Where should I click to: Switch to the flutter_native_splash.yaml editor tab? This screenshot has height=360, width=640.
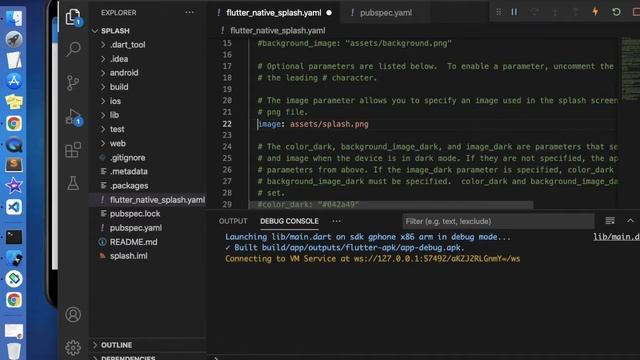[274, 13]
